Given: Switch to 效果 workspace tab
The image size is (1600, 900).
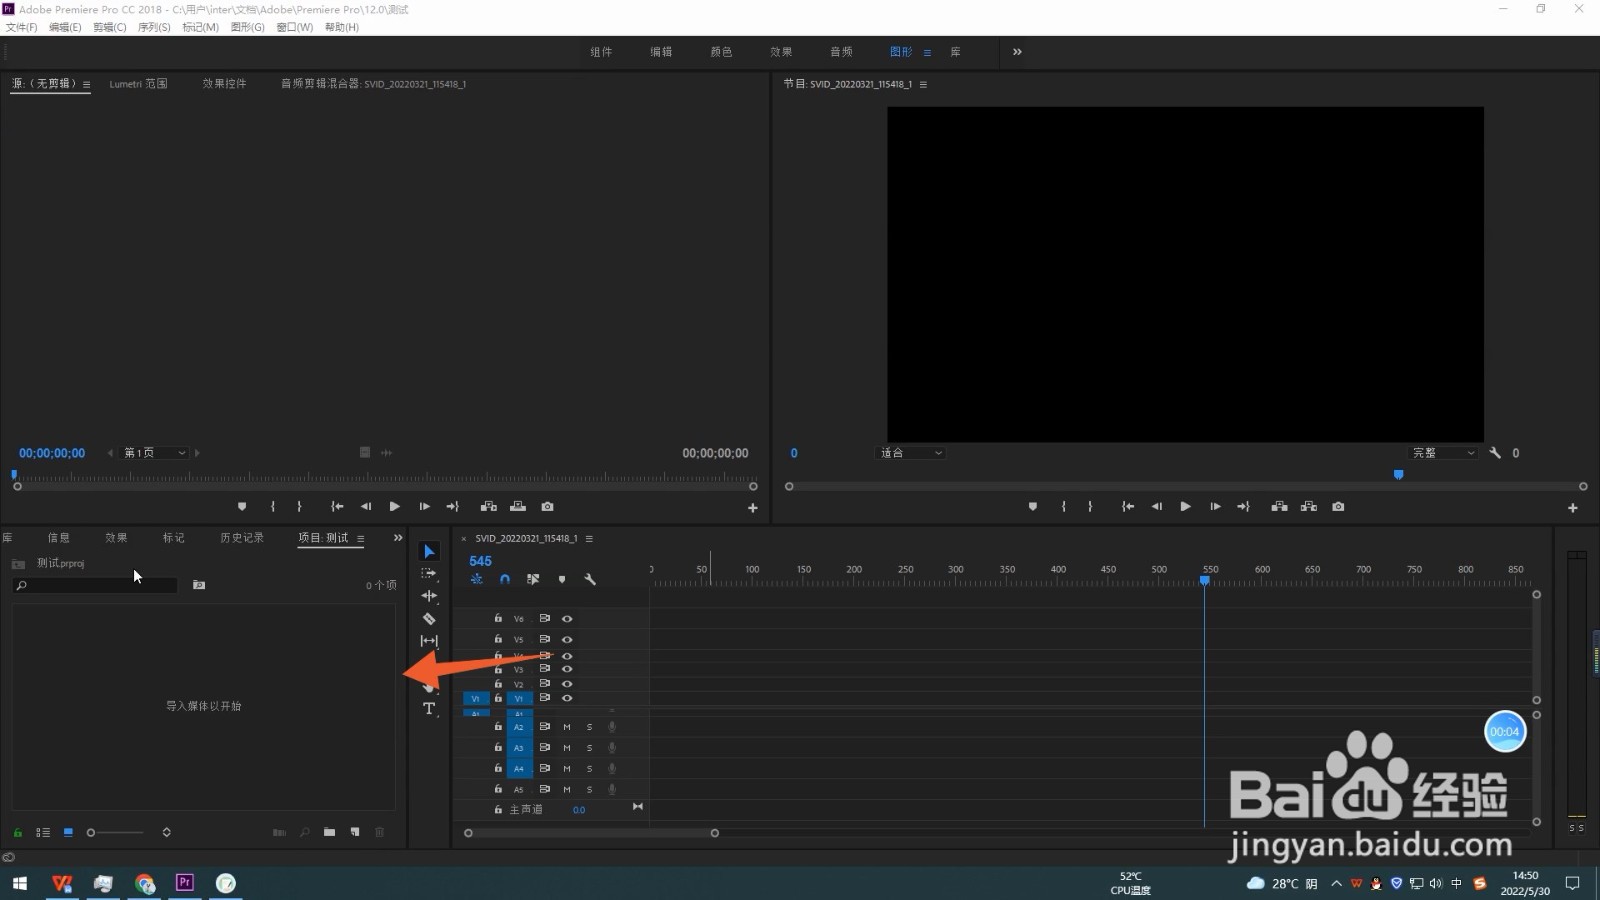Looking at the screenshot, I should click(x=781, y=52).
